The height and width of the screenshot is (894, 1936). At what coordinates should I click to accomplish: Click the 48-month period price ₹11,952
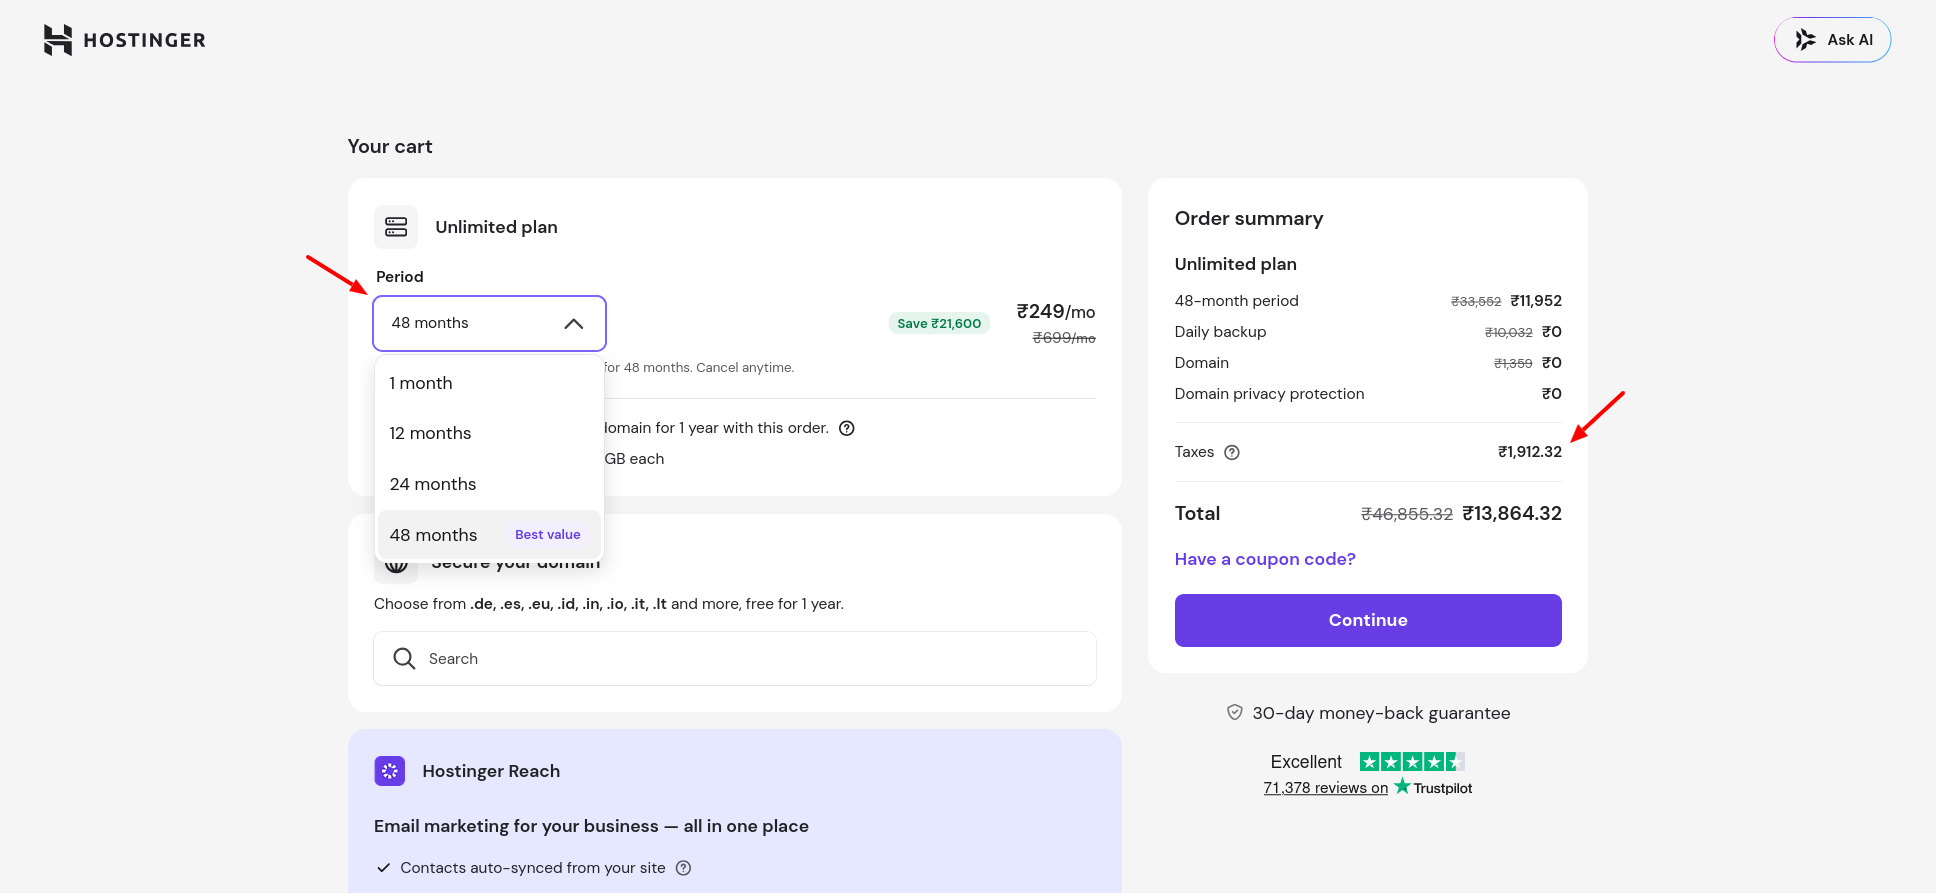coord(1536,301)
